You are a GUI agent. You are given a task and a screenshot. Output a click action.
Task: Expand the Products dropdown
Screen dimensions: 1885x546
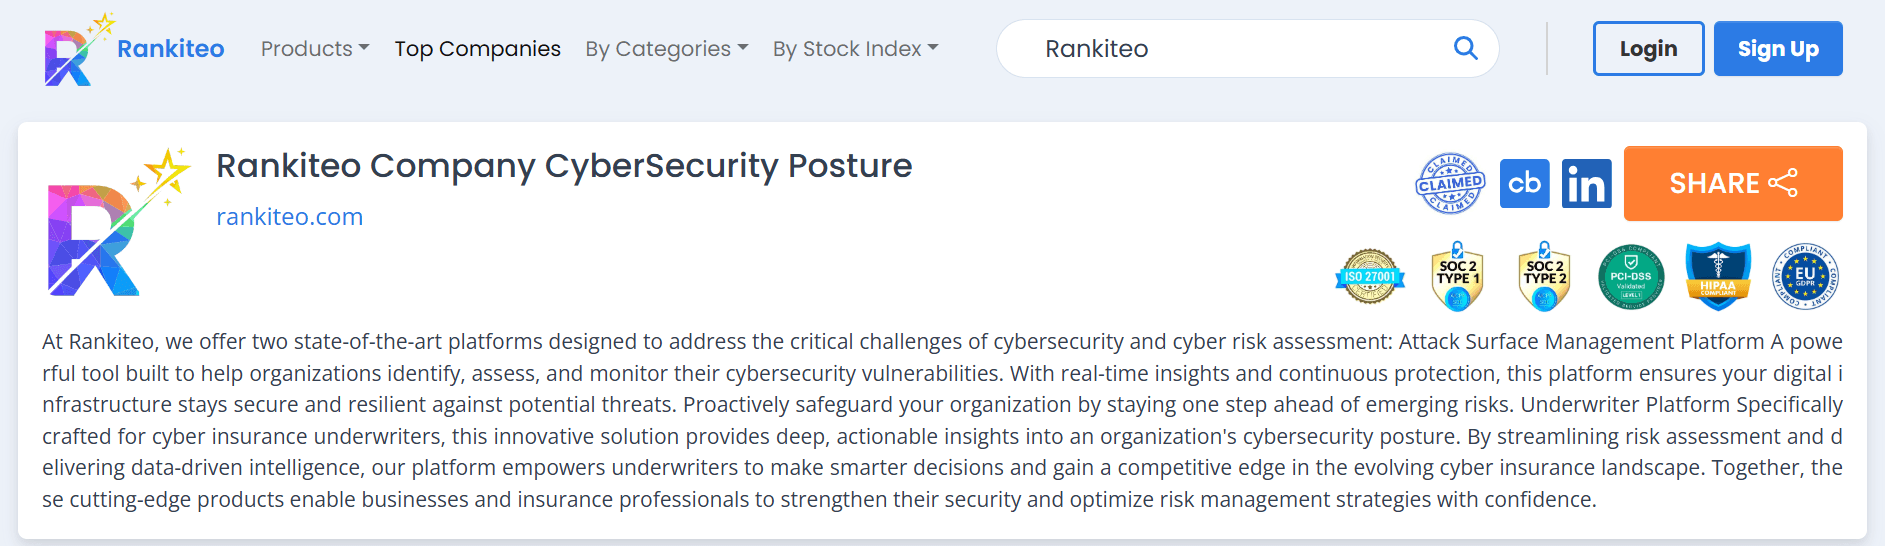pyautogui.click(x=315, y=49)
